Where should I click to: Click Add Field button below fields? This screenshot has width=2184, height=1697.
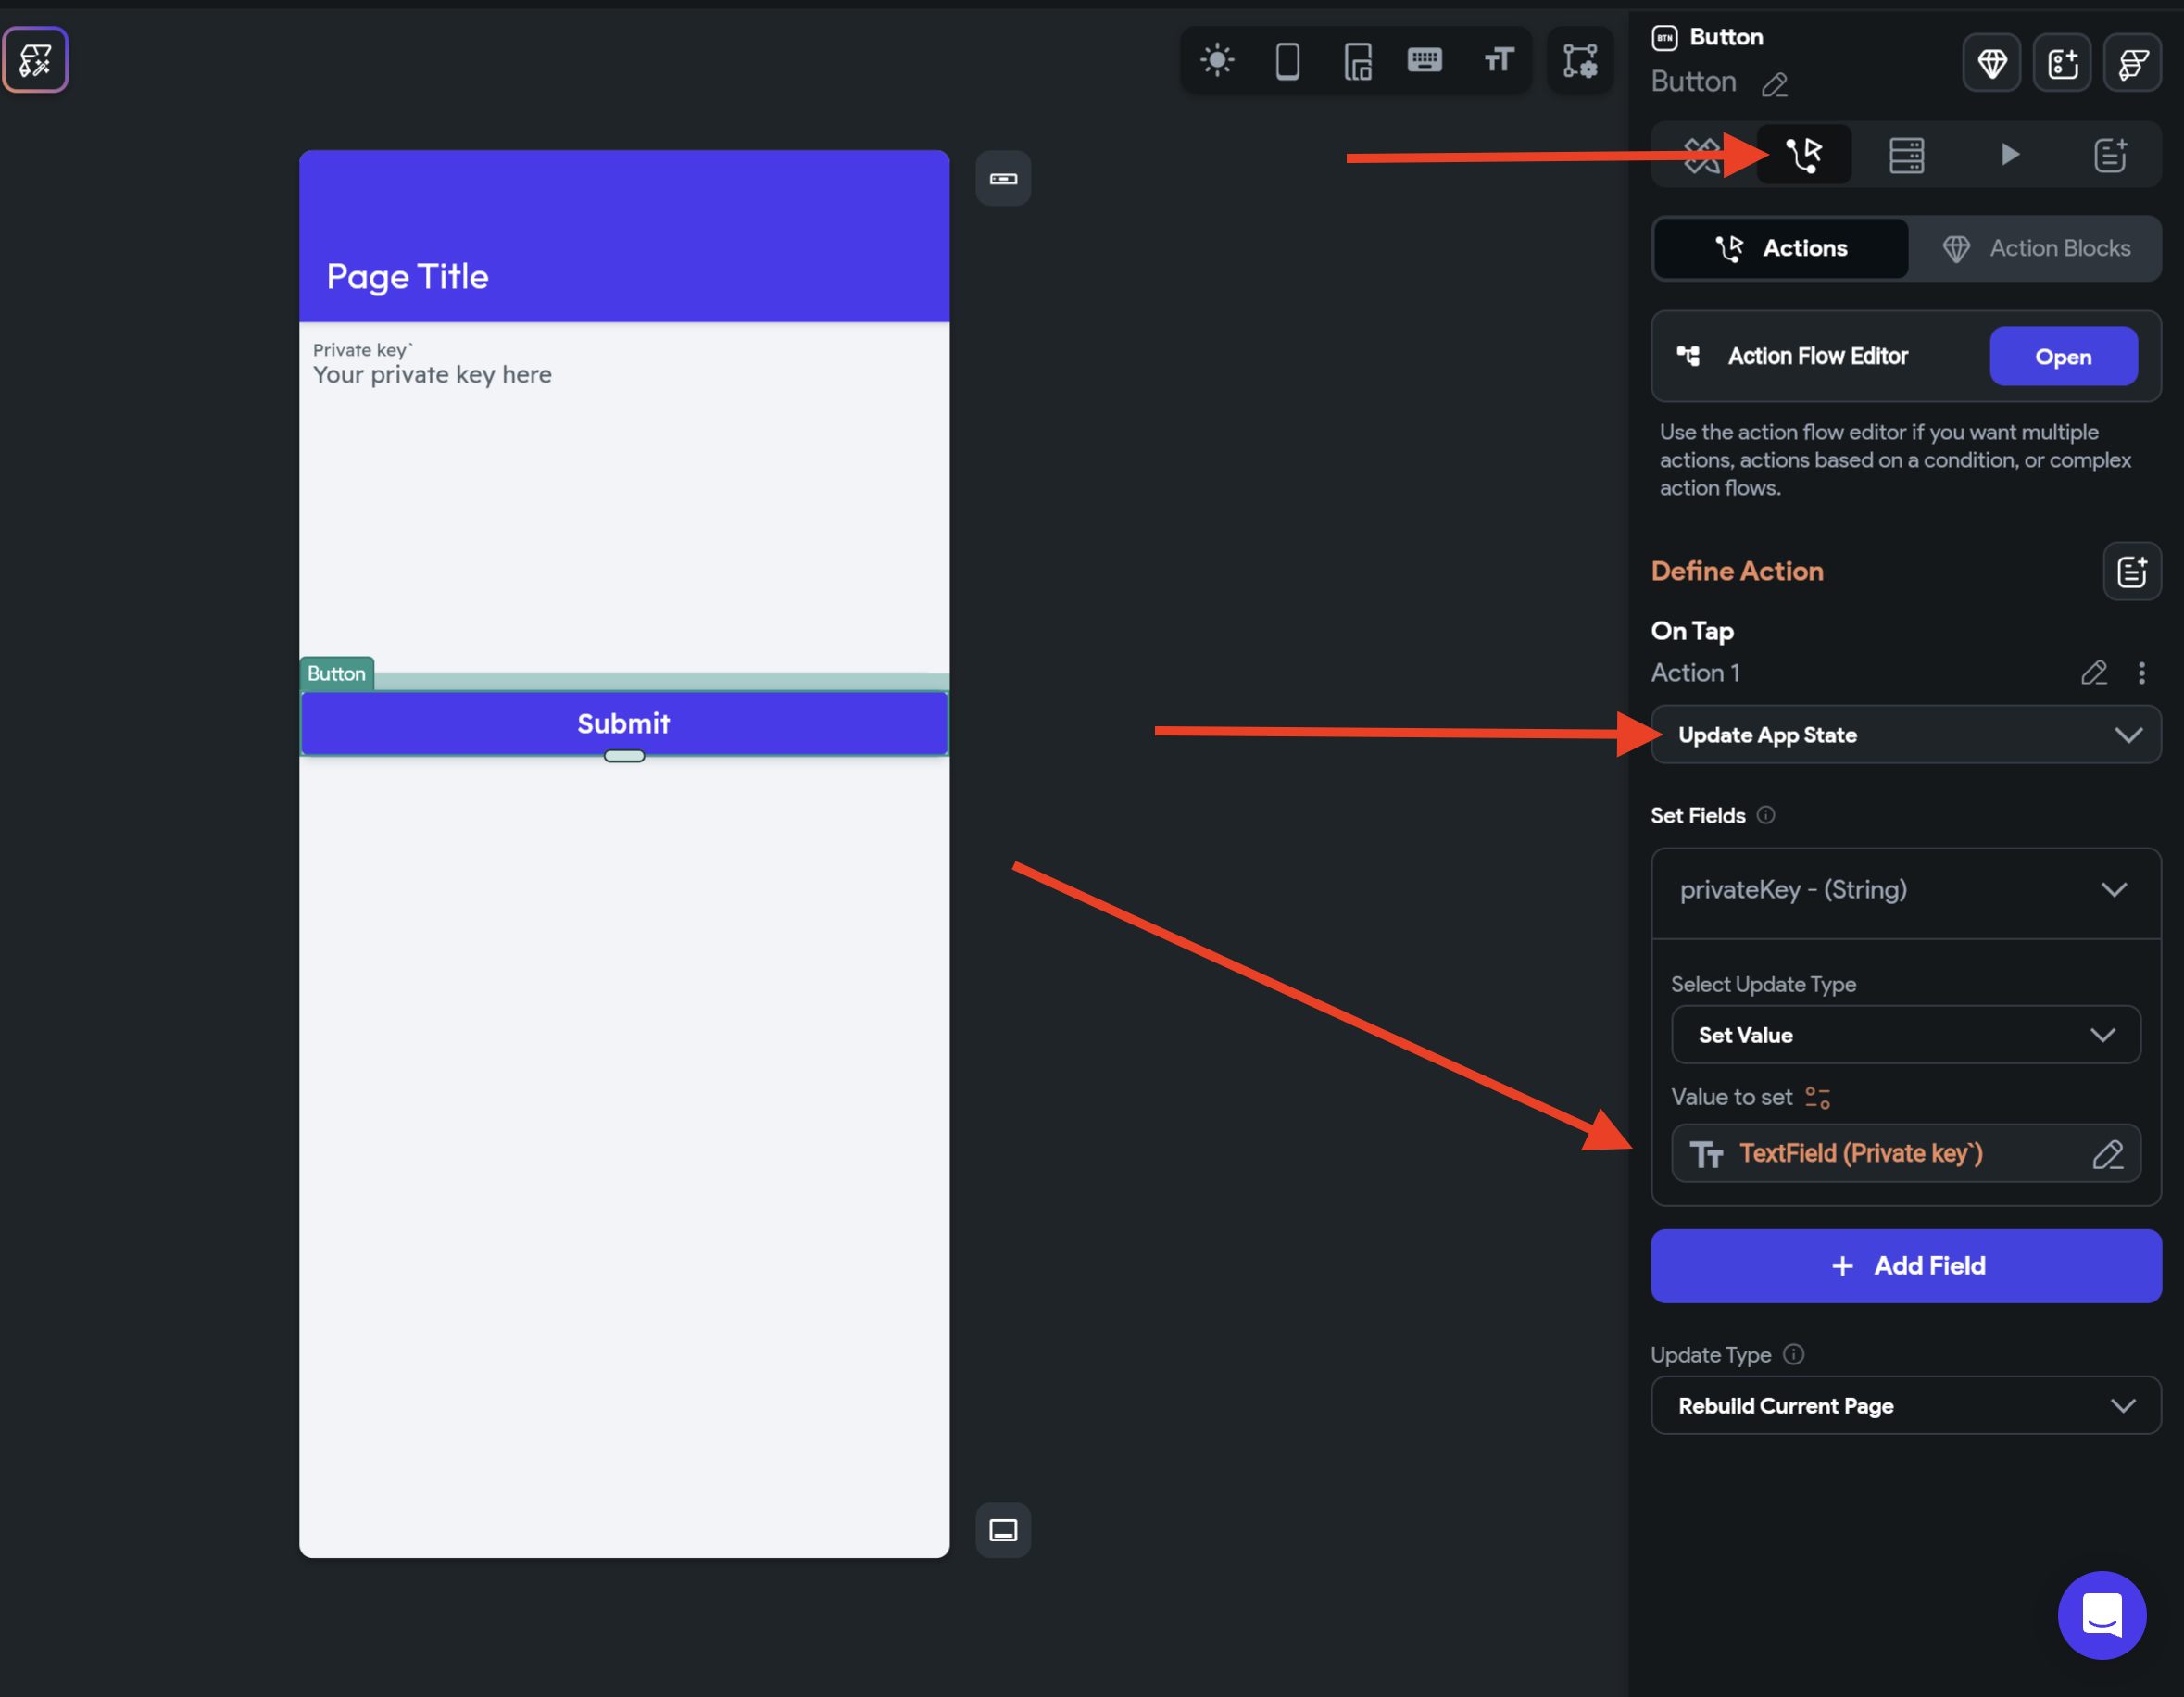pyautogui.click(x=1904, y=1266)
